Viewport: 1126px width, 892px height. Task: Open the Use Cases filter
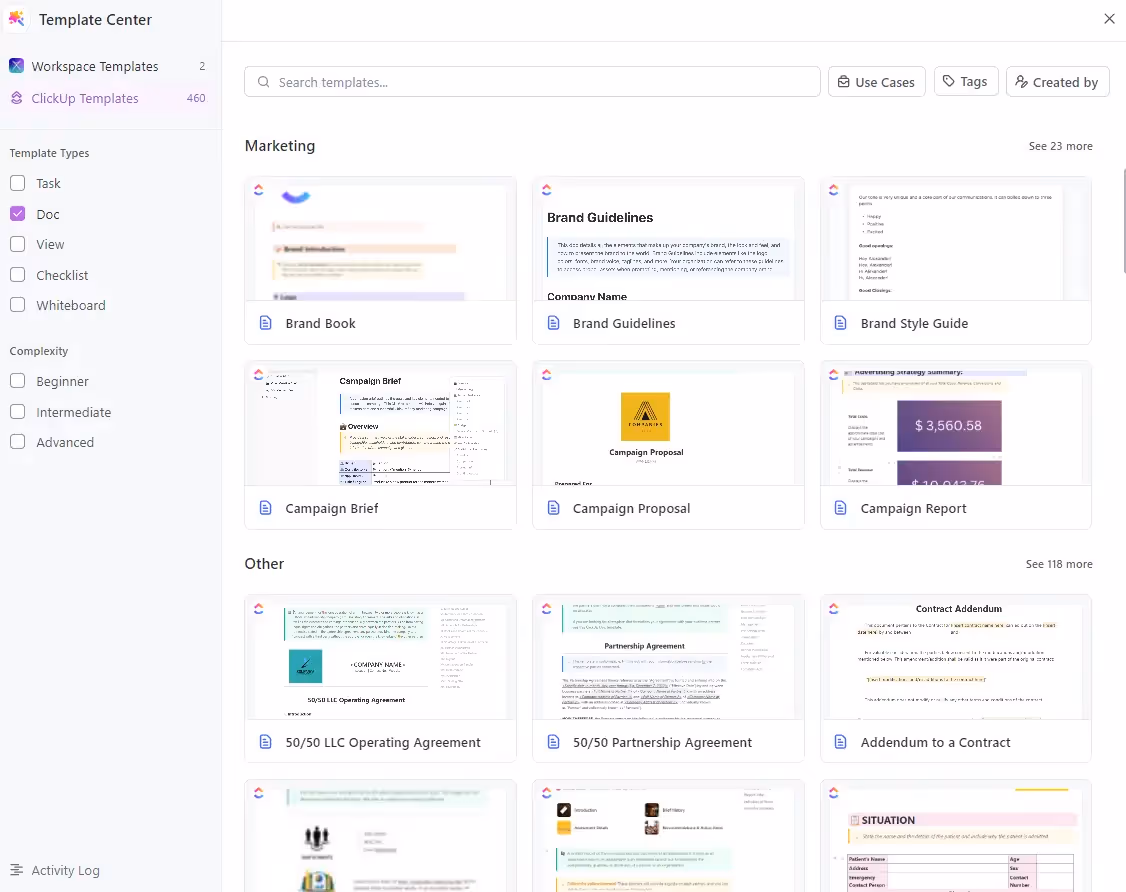[x=876, y=81]
